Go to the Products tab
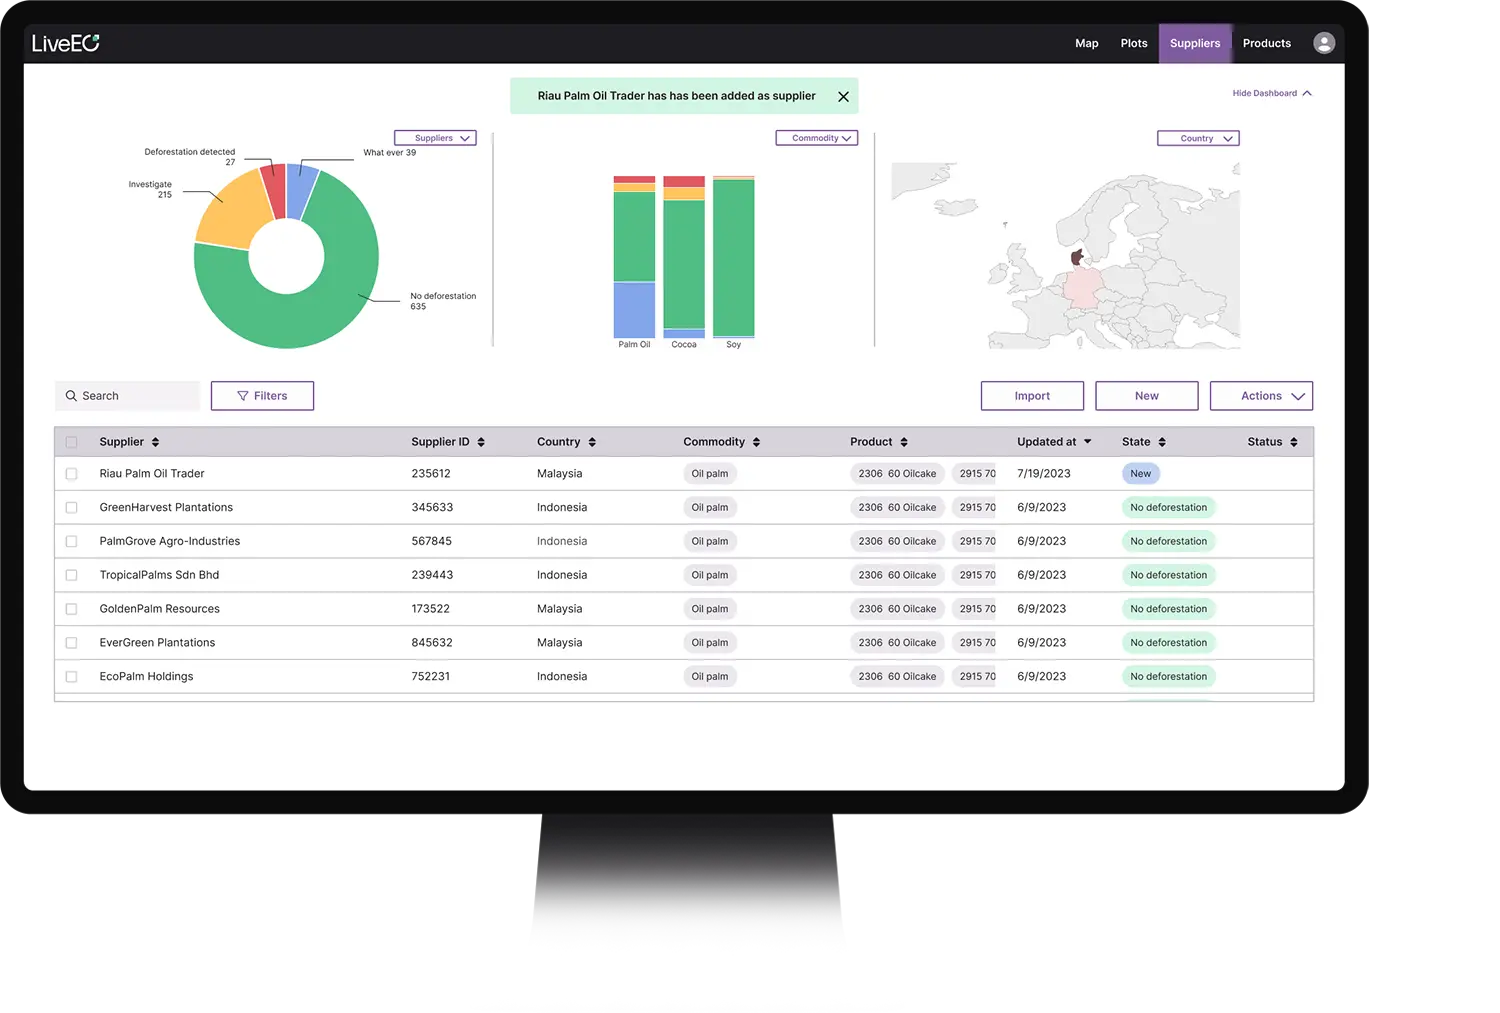1500x1013 pixels. (1267, 43)
